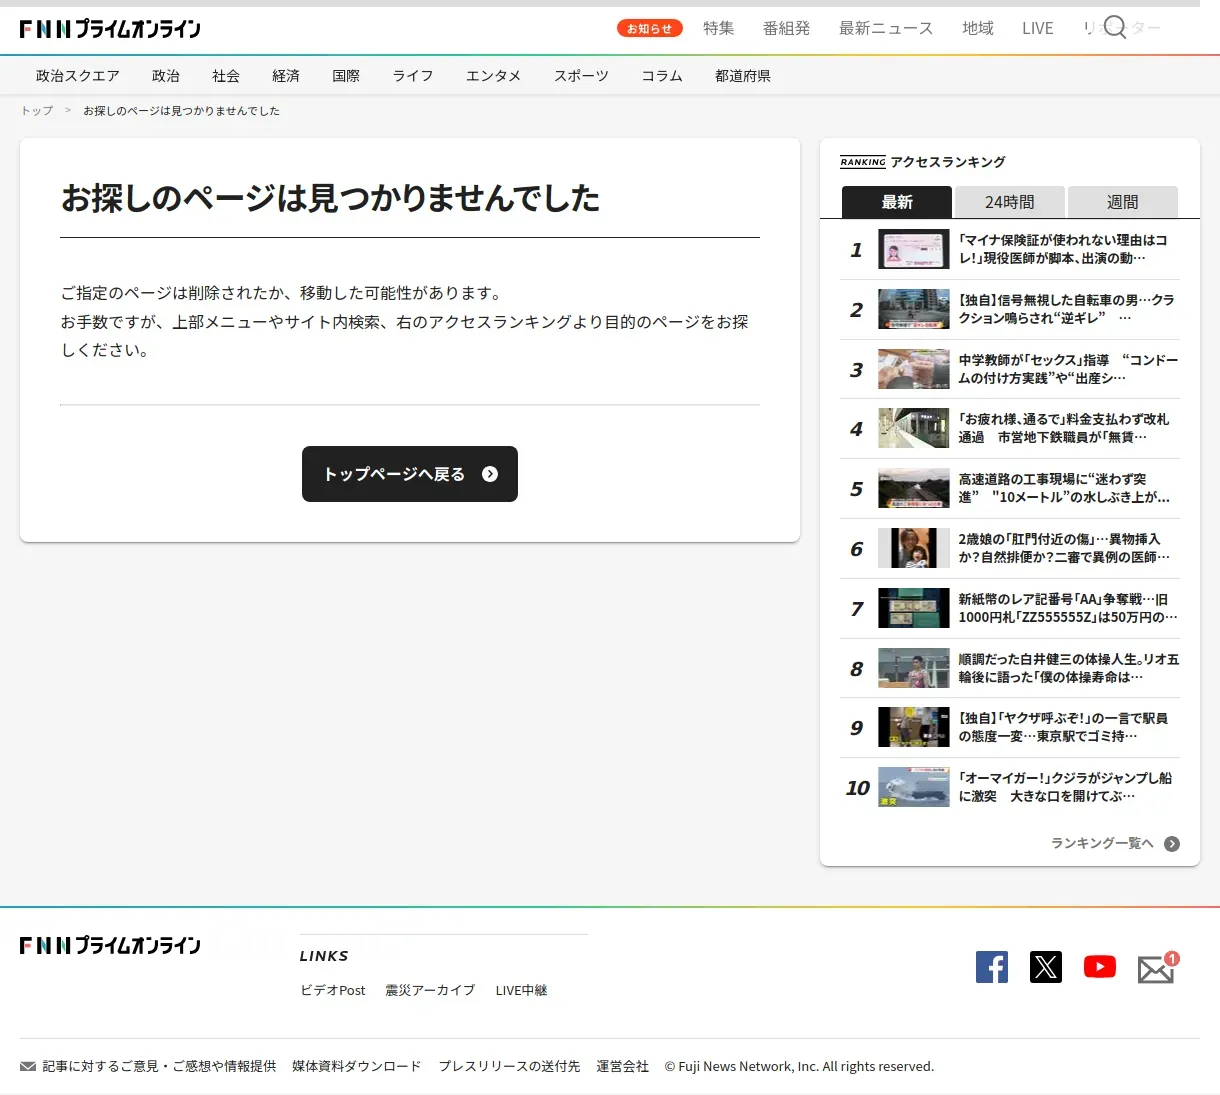Click the LIVE link in top header

(x=1037, y=28)
